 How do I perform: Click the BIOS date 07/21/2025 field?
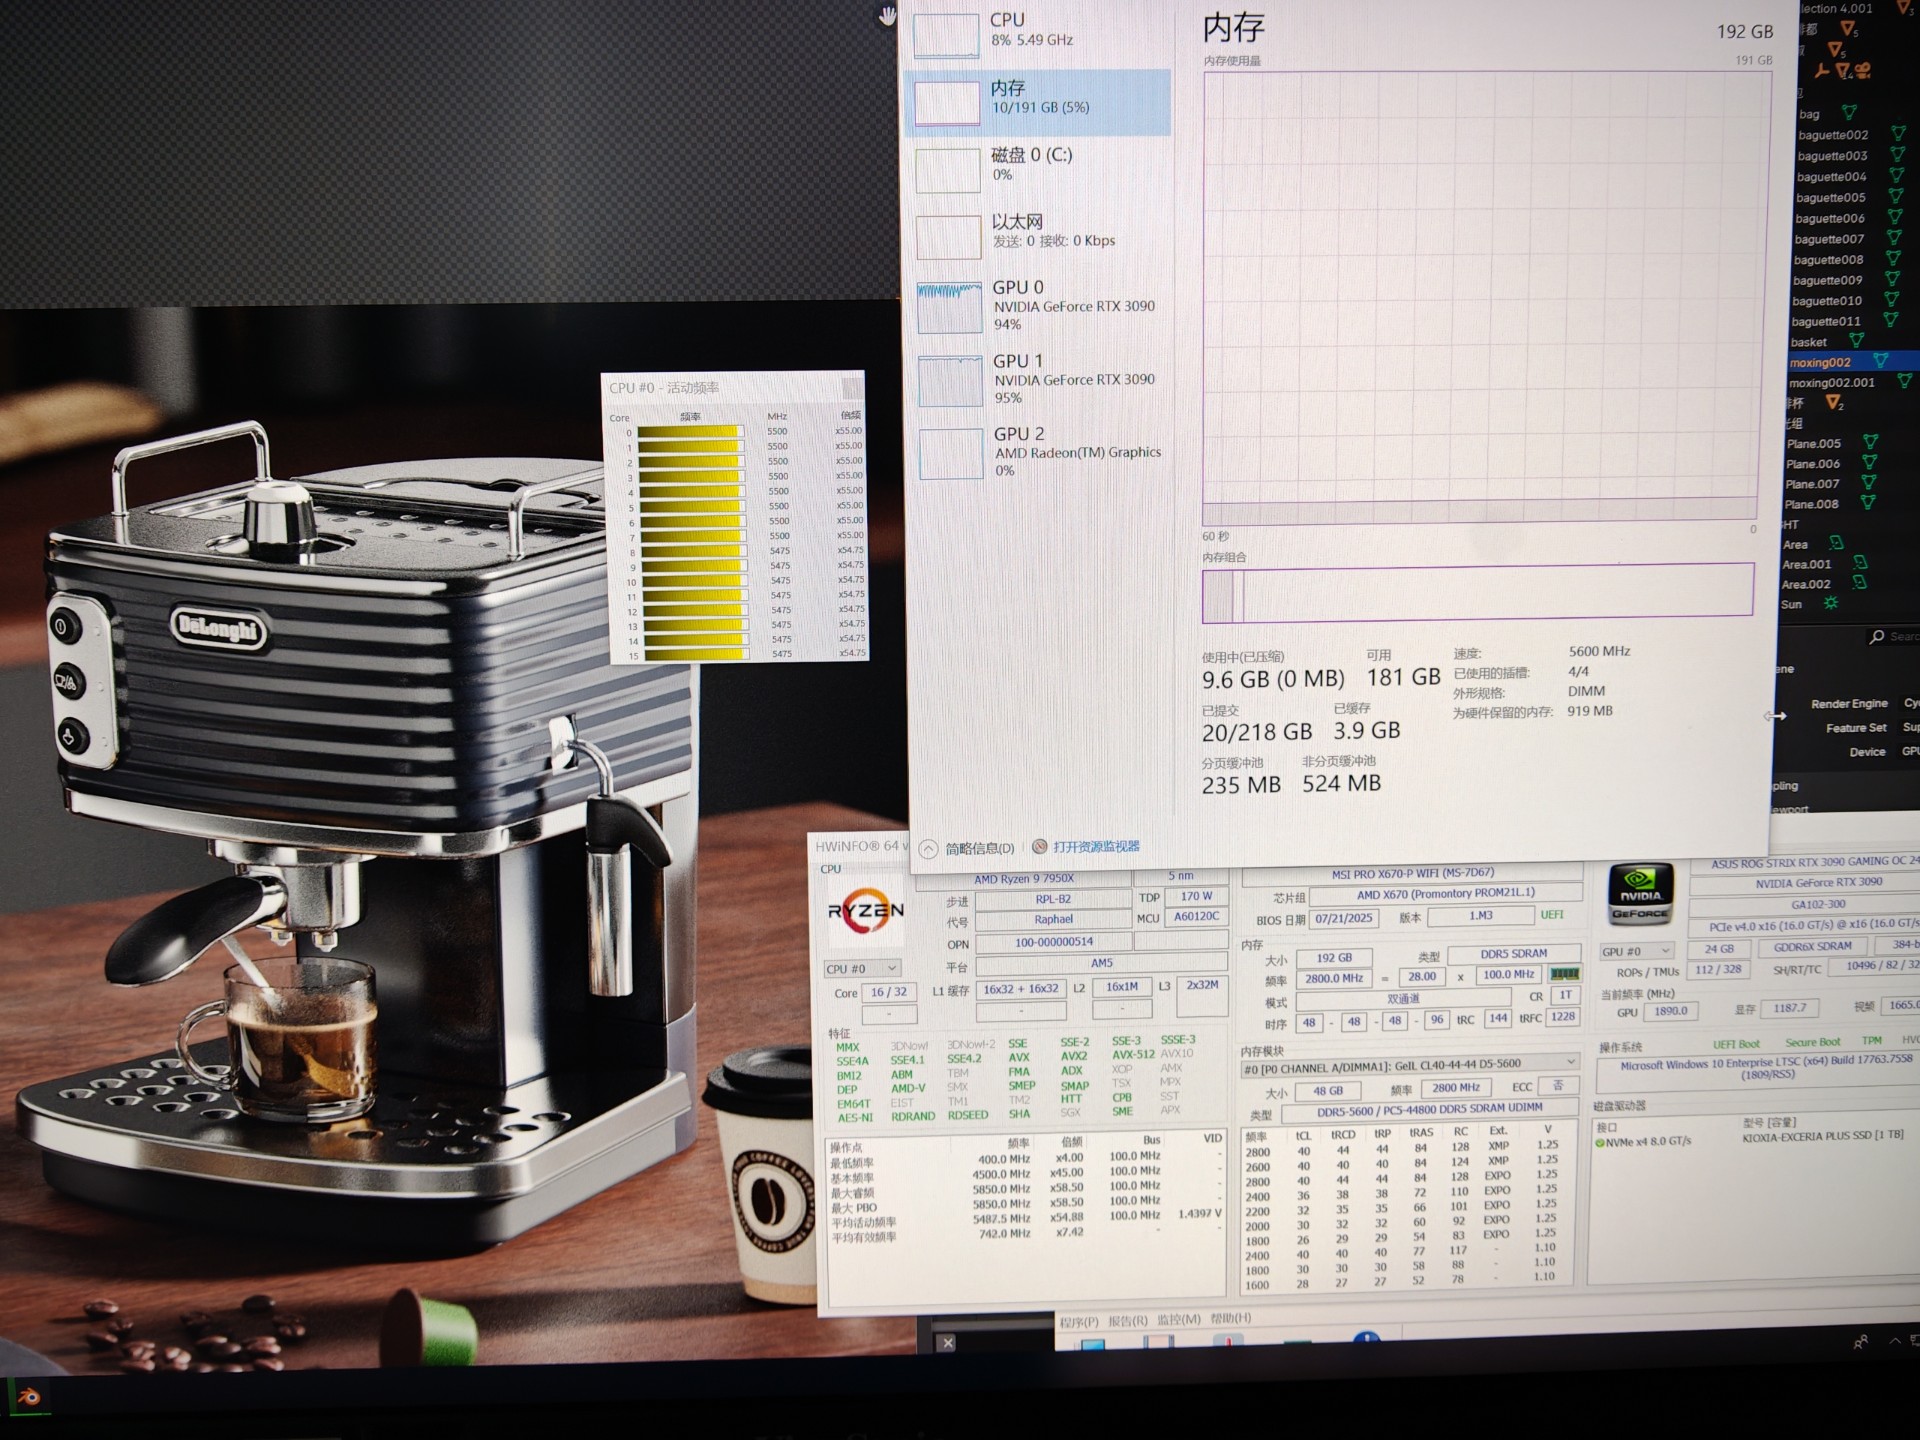[1344, 917]
